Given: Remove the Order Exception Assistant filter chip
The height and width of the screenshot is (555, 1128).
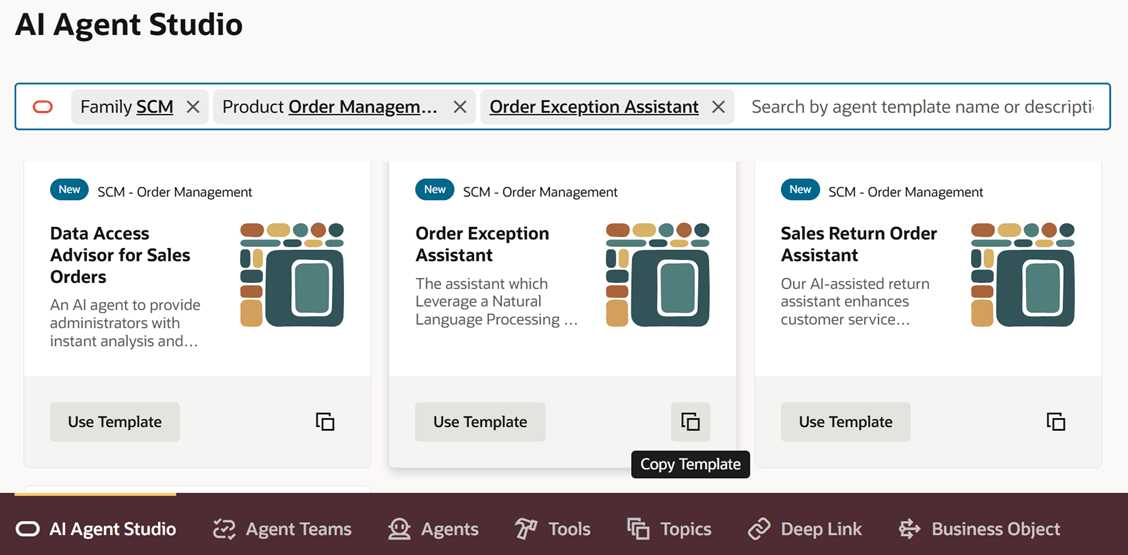Looking at the screenshot, I should [718, 107].
